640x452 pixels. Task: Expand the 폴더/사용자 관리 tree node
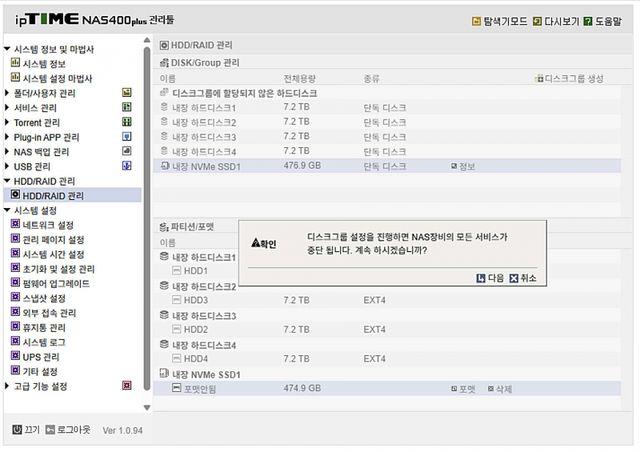8,93
